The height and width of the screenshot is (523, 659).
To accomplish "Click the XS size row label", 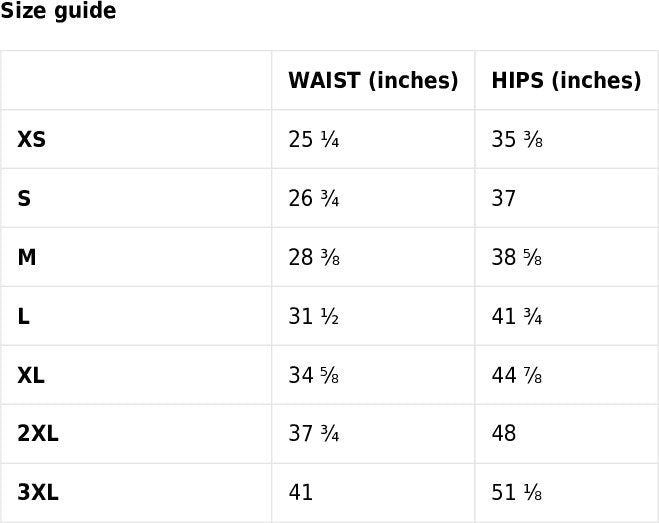I will click(32, 140).
